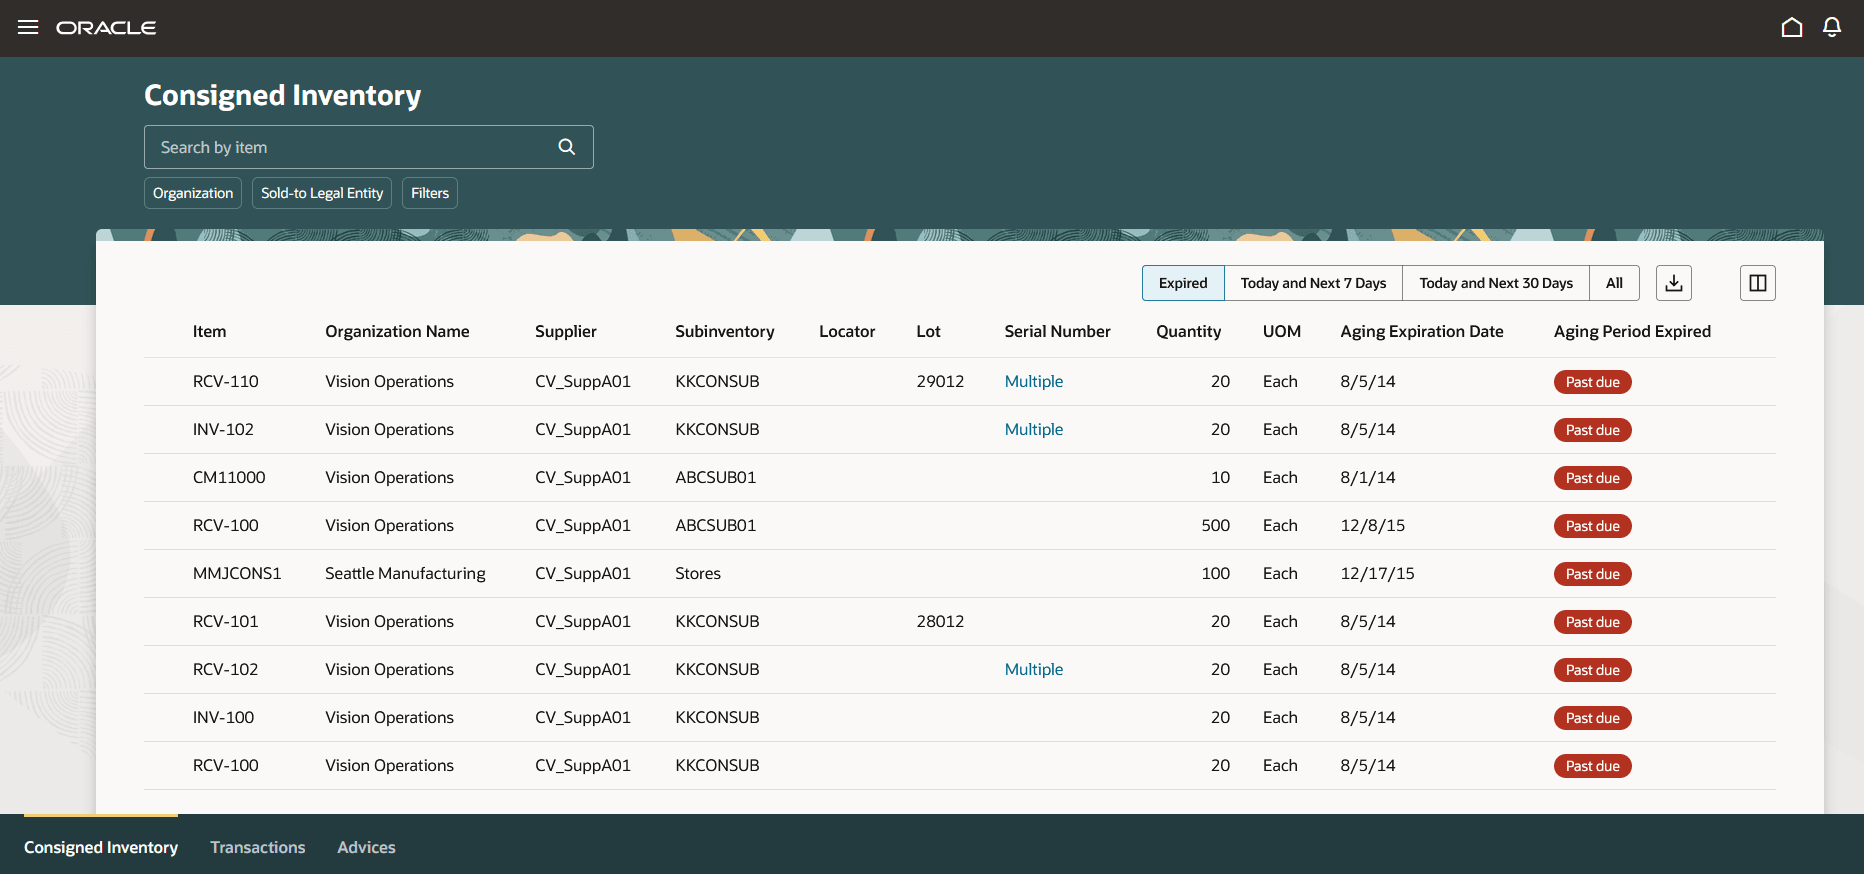The height and width of the screenshot is (874, 1864).
Task: Select Today and Next 30 Days filter
Action: pos(1495,283)
